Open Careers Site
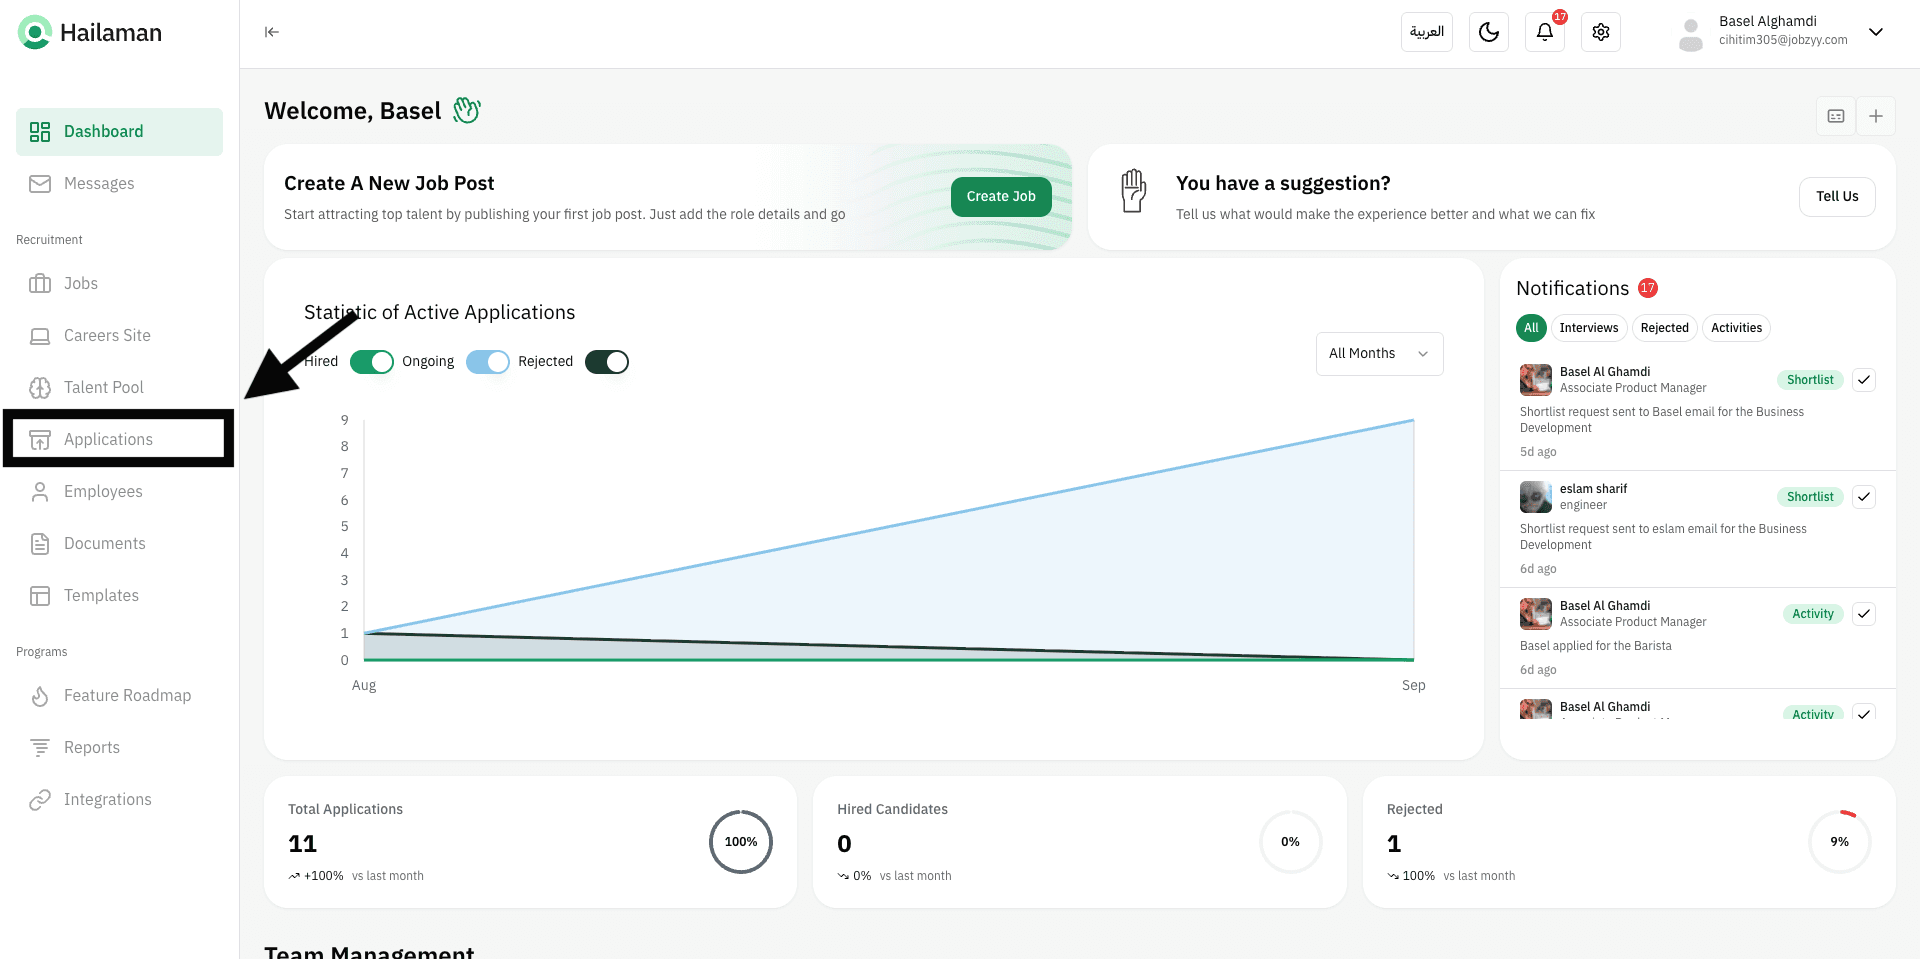Image resolution: width=1920 pixels, height=959 pixels. [x=119, y=336]
